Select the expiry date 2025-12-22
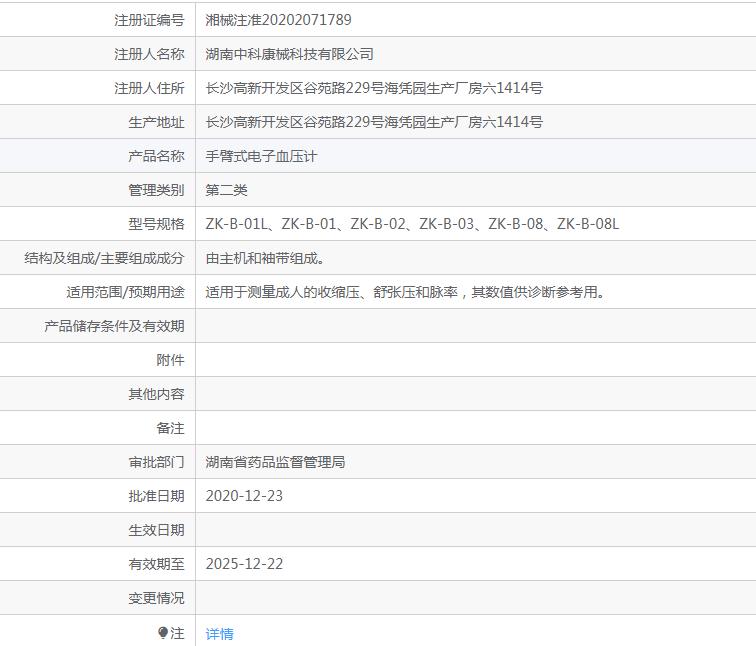Image resolution: width=756 pixels, height=646 pixels. coord(244,564)
